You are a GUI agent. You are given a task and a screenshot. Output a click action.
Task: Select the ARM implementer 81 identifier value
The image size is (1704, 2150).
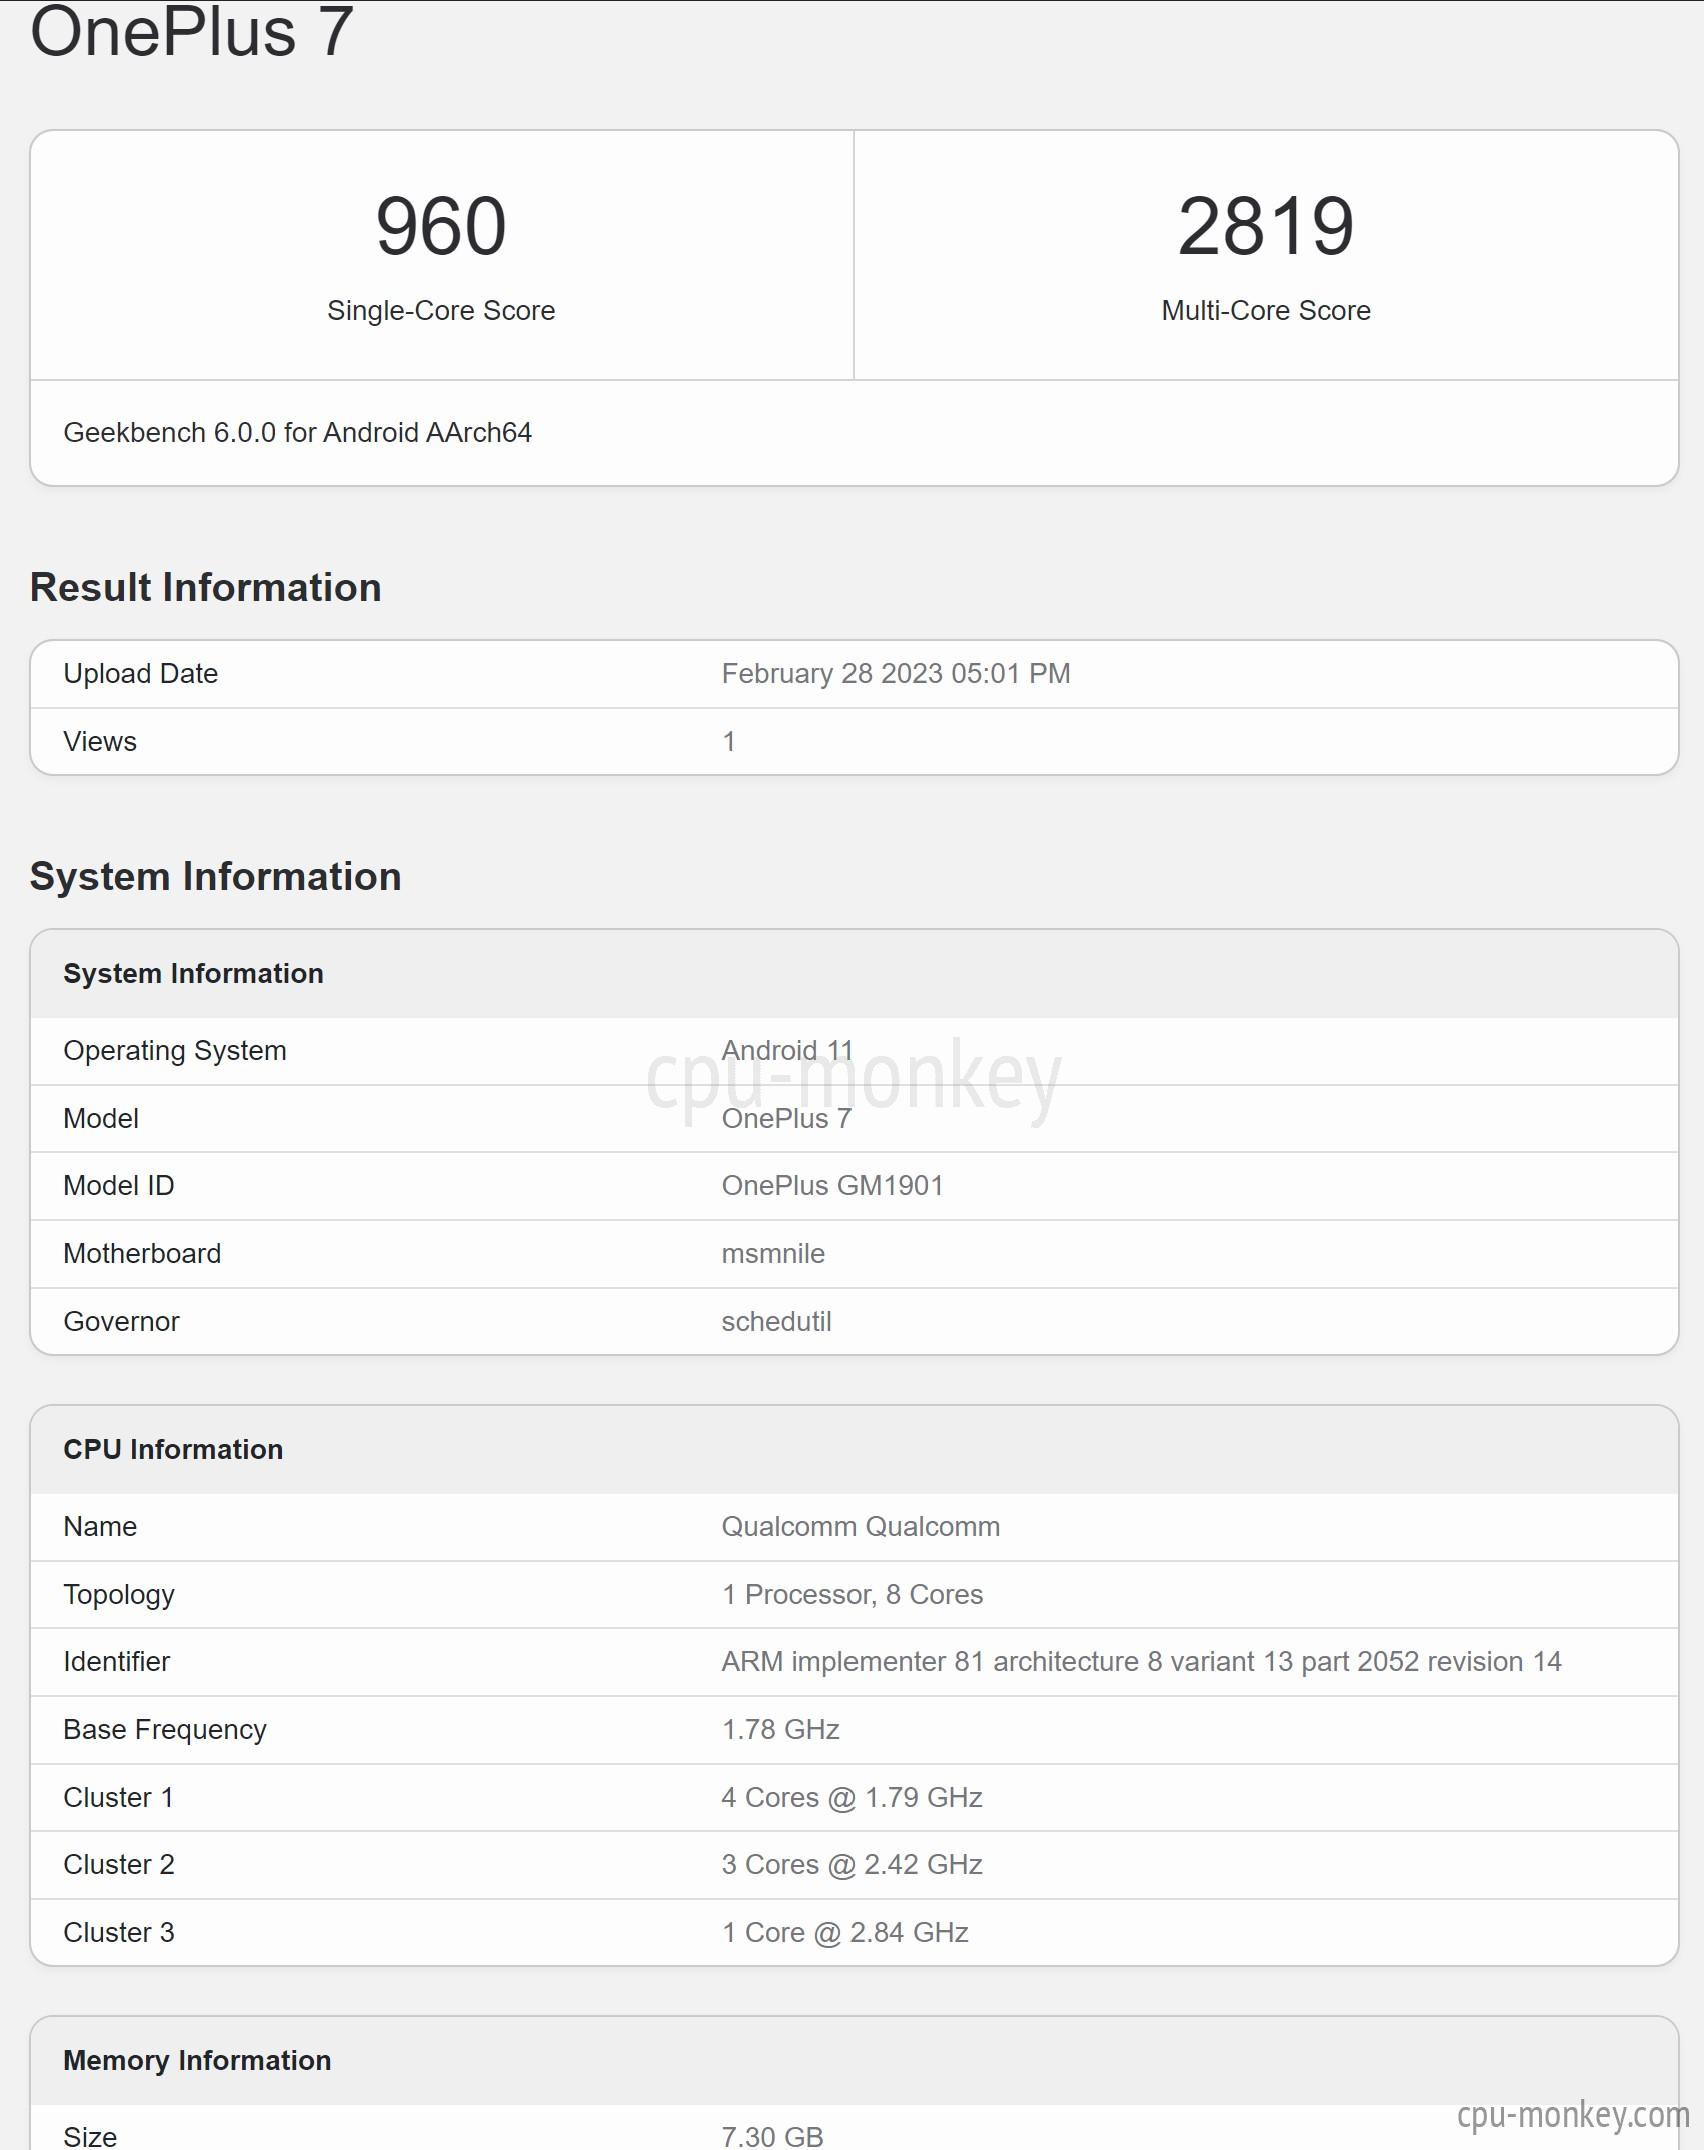pos(1142,1662)
